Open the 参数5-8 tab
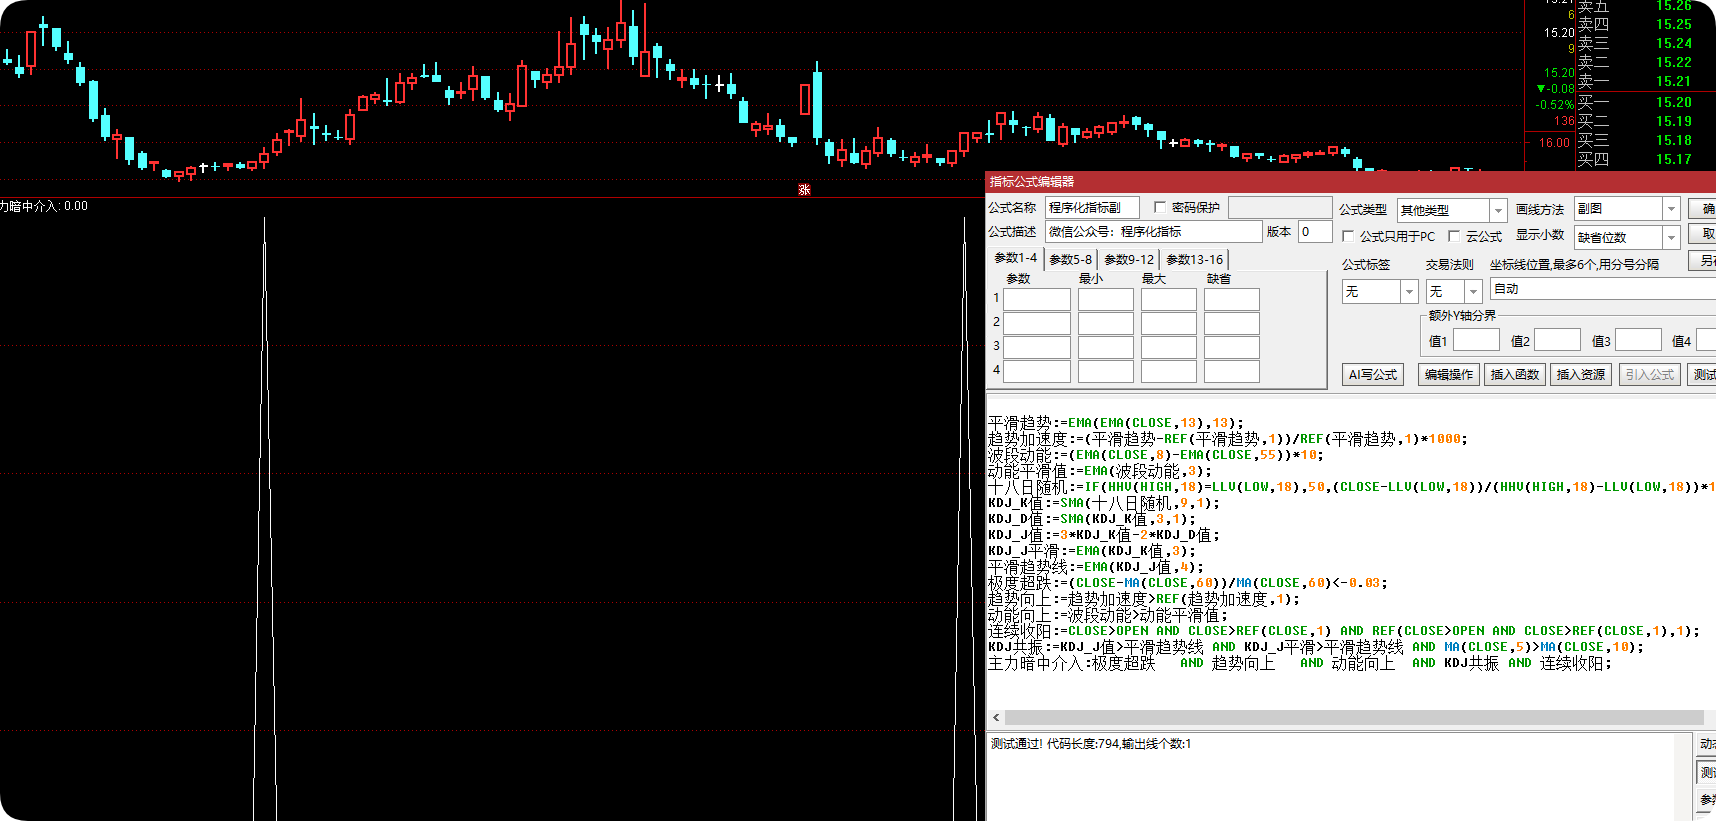This screenshot has height=821, width=1716. tap(1070, 260)
